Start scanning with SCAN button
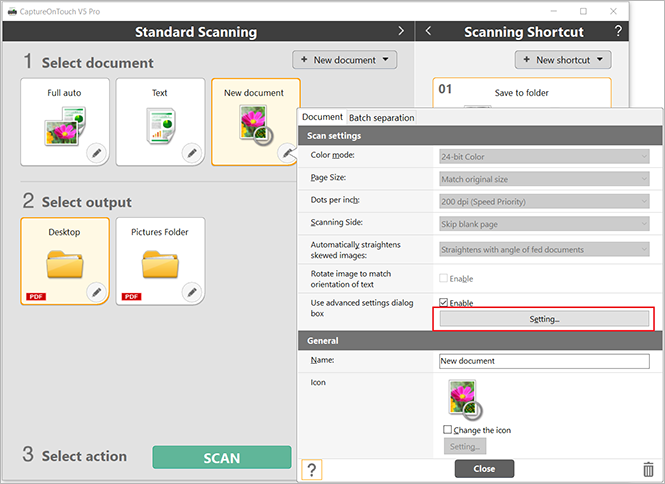Image resolution: width=665 pixels, height=484 pixels. (222, 458)
